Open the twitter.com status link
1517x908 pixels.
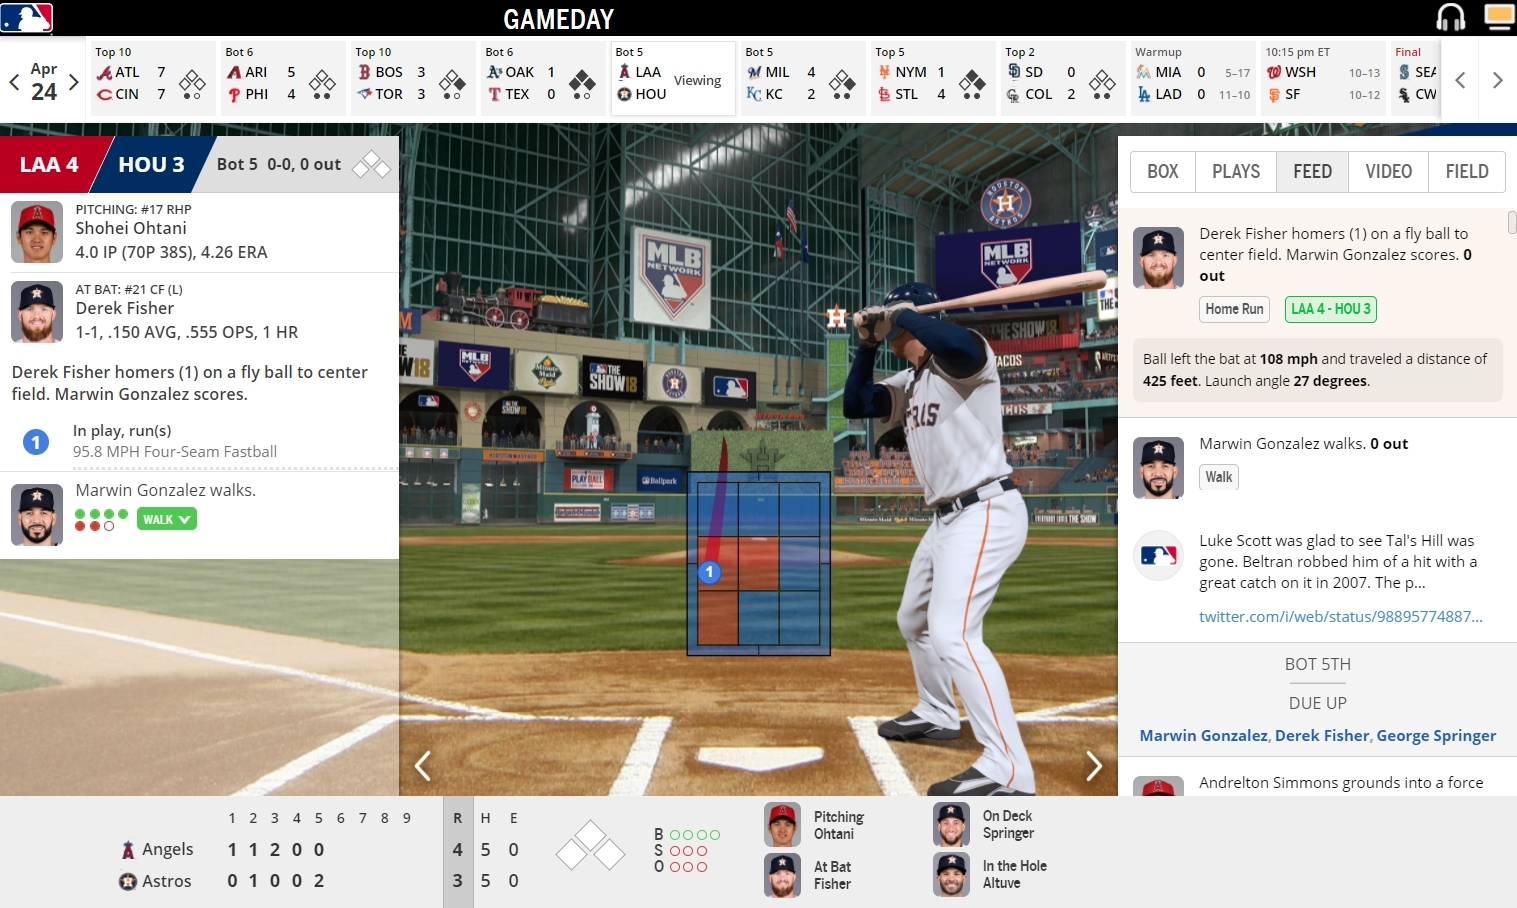1340,616
